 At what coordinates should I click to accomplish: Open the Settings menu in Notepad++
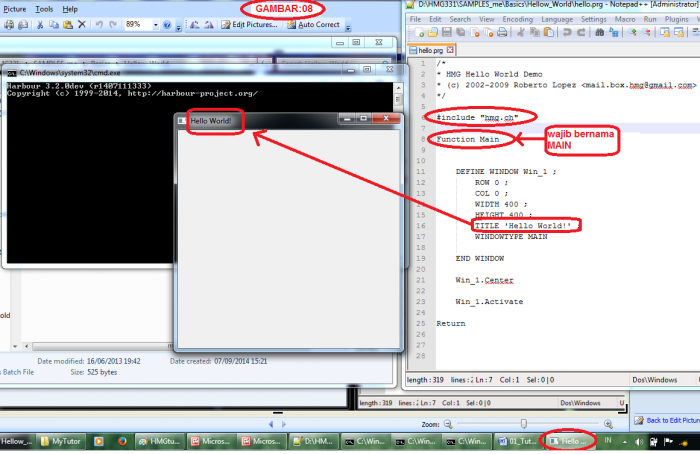[x=593, y=19]
